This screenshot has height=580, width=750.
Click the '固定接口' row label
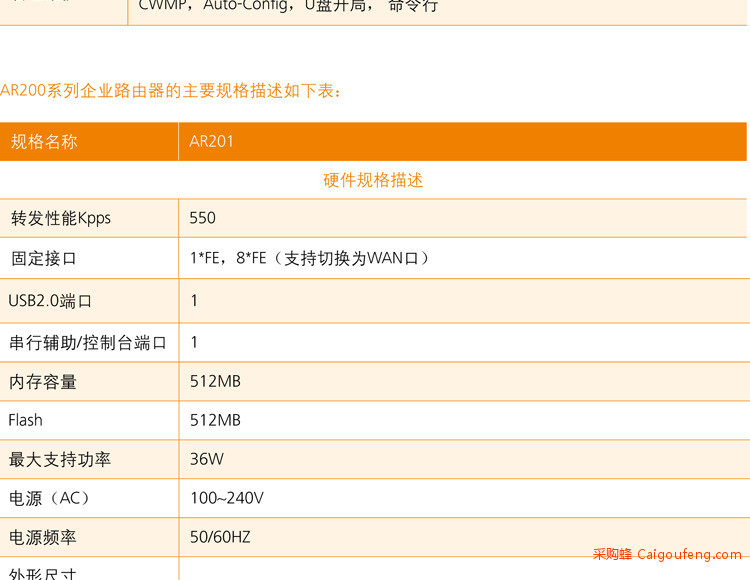click(44, 258)
